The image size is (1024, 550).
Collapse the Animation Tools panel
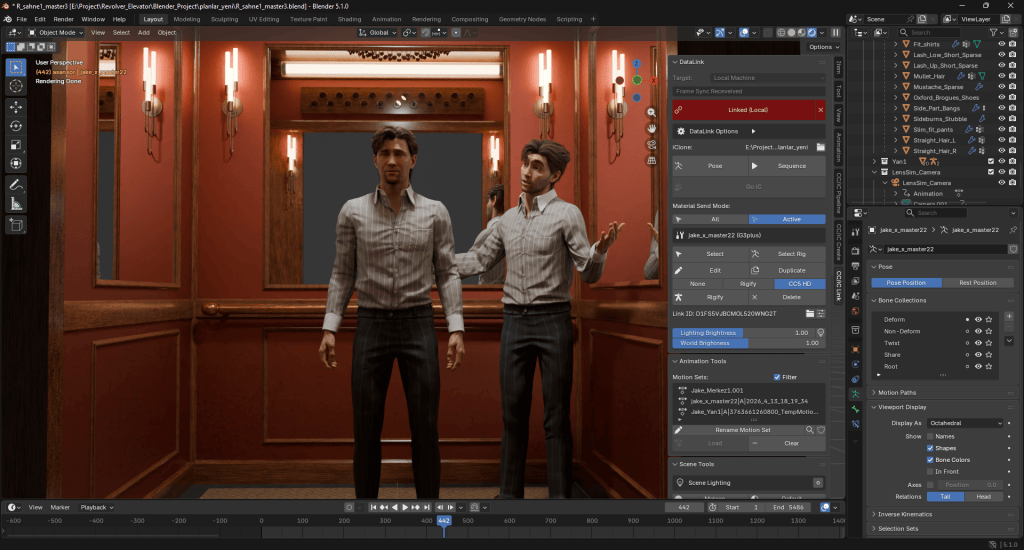(702, 361)
